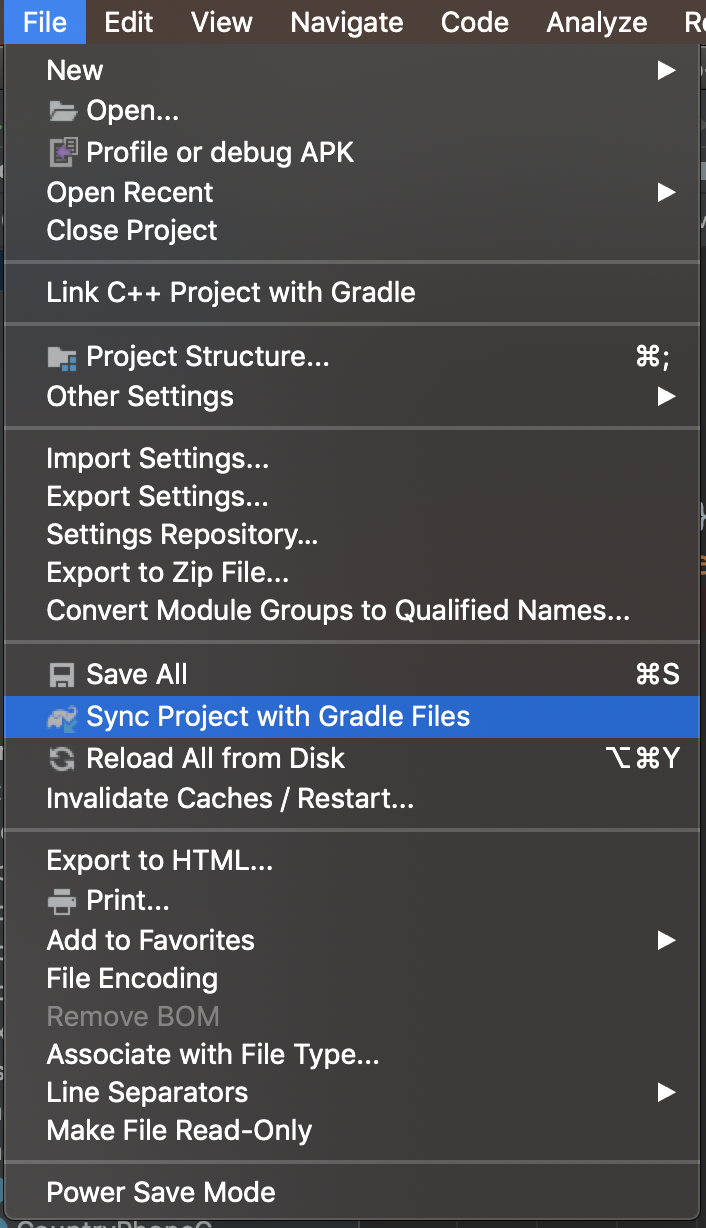Select Power Save Mode to enable it
The image size is (706, 1228).
tap(160, 1192)
